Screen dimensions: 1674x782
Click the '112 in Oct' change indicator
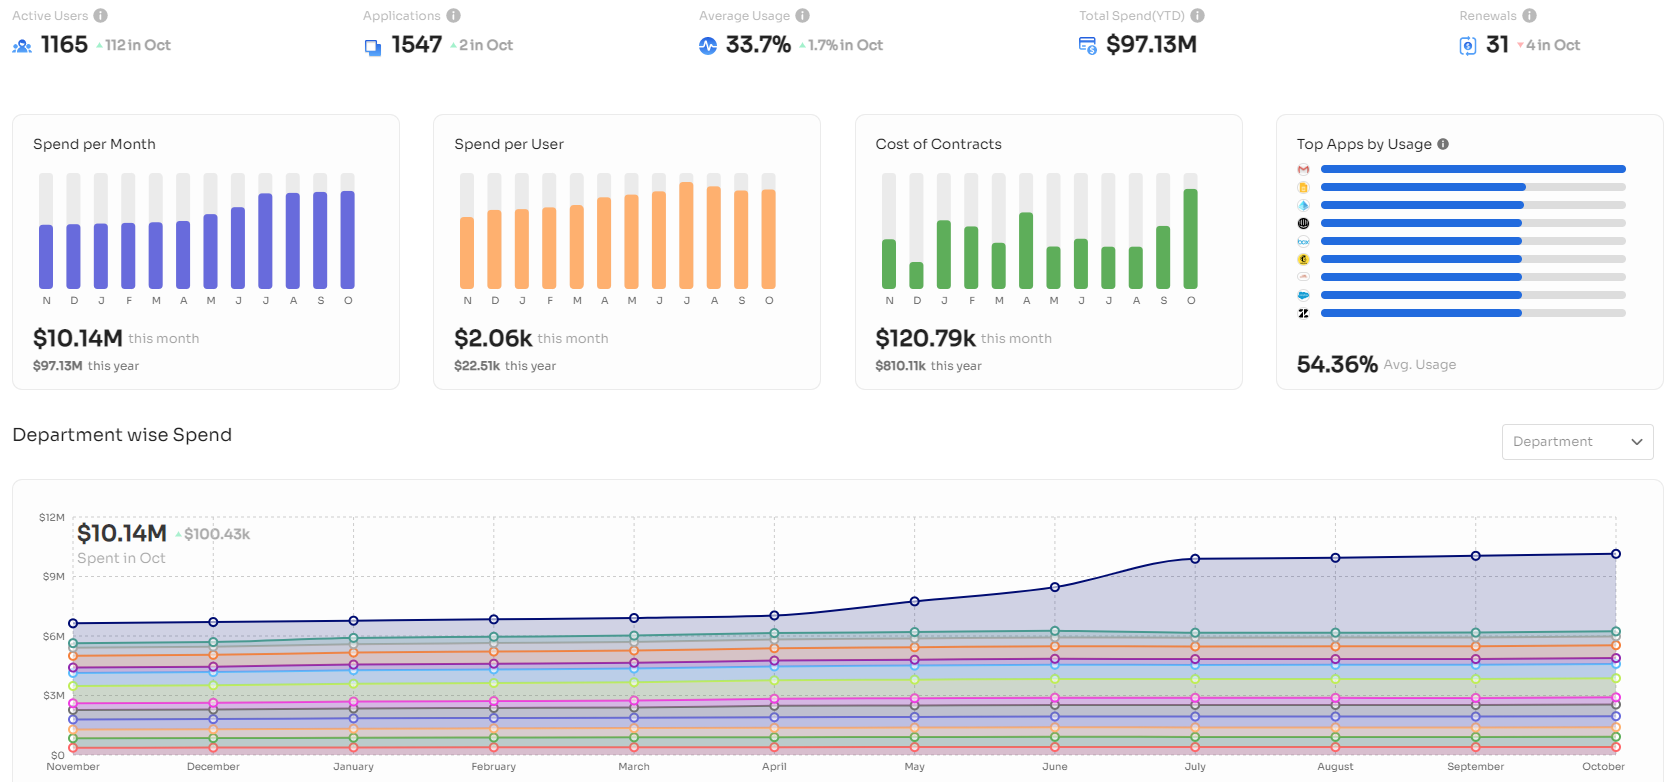pyautogui.click(x=134, y=45)
